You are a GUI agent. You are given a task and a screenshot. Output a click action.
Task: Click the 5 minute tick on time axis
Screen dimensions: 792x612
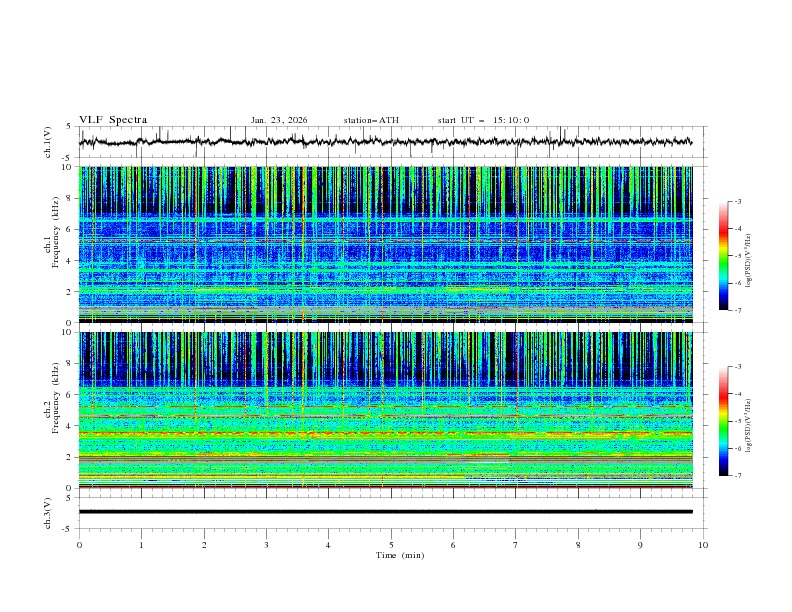pos(391,545)
